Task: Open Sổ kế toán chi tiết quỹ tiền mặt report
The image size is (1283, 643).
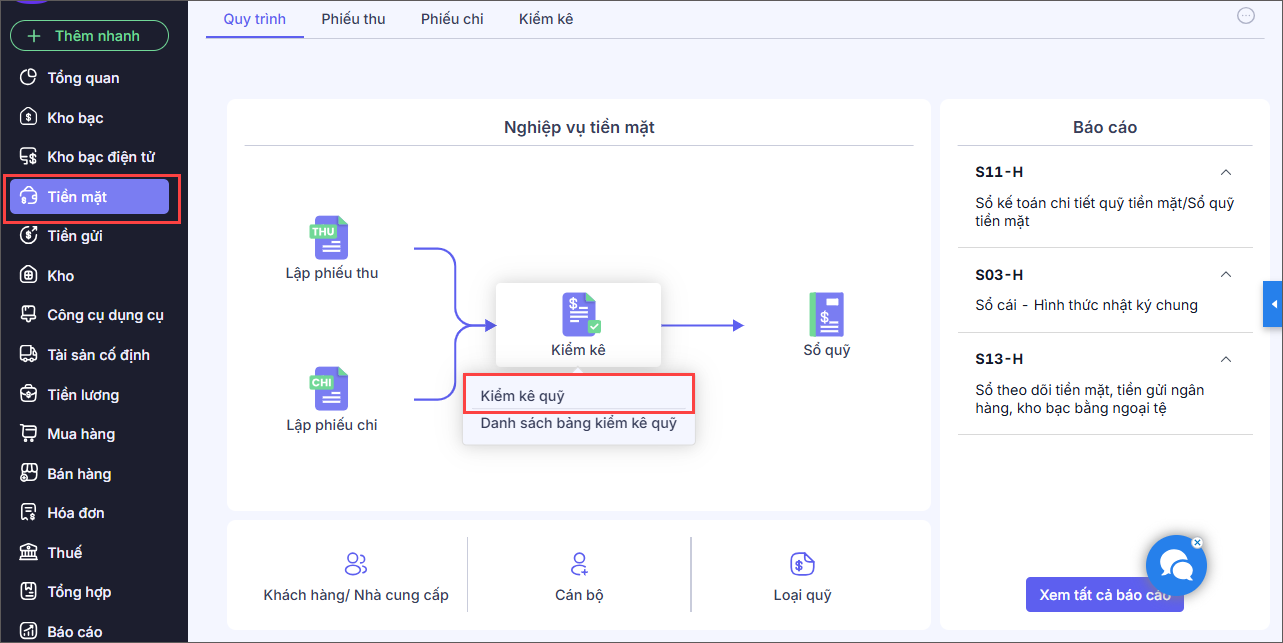Action: [x=1105, y=212]
